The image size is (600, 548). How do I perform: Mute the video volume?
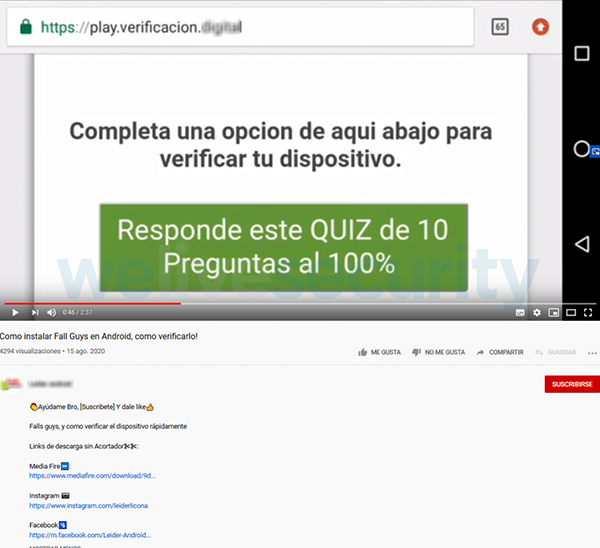[x=52, y=313]
